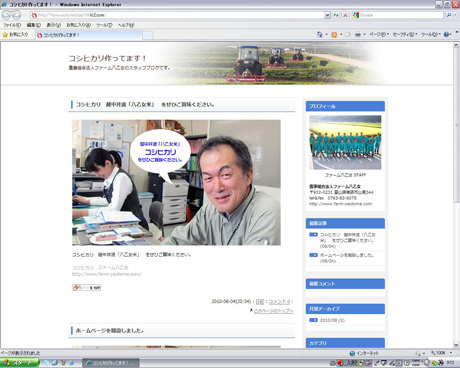
Task: Click the お気に入り star favorites button
Action: [x=15, y=35]
